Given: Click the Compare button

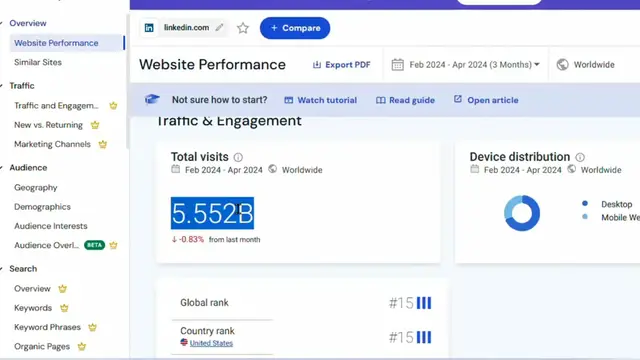Looking at the screenshot, I should [295, 28].
